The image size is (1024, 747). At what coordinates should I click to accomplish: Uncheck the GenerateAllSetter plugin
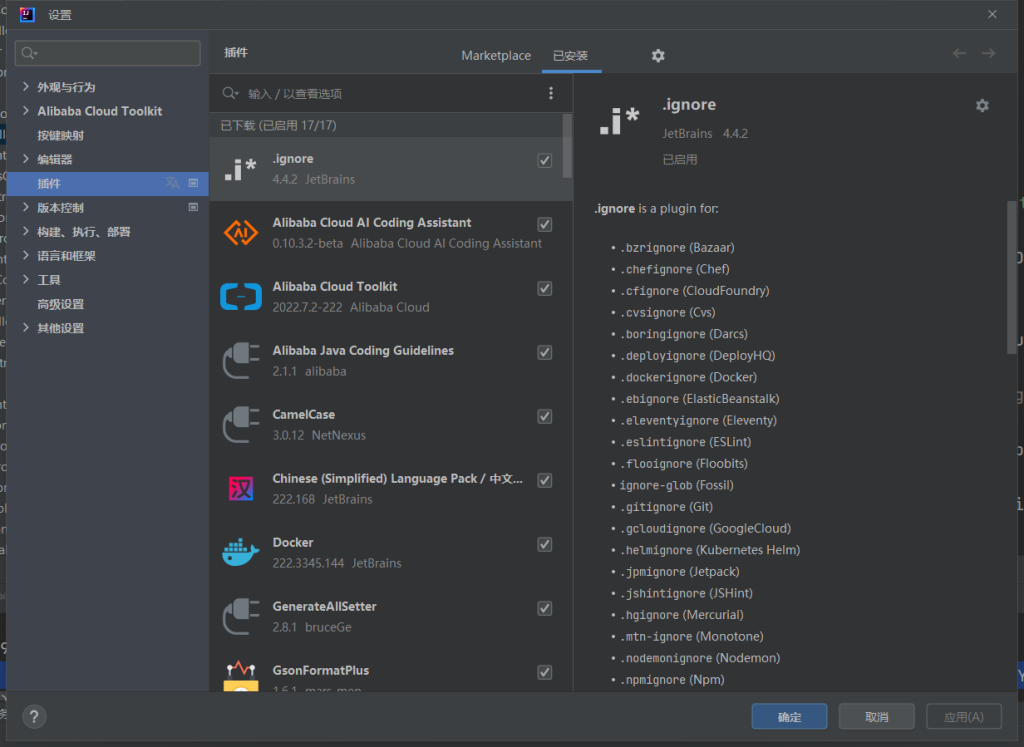point(545,609)
